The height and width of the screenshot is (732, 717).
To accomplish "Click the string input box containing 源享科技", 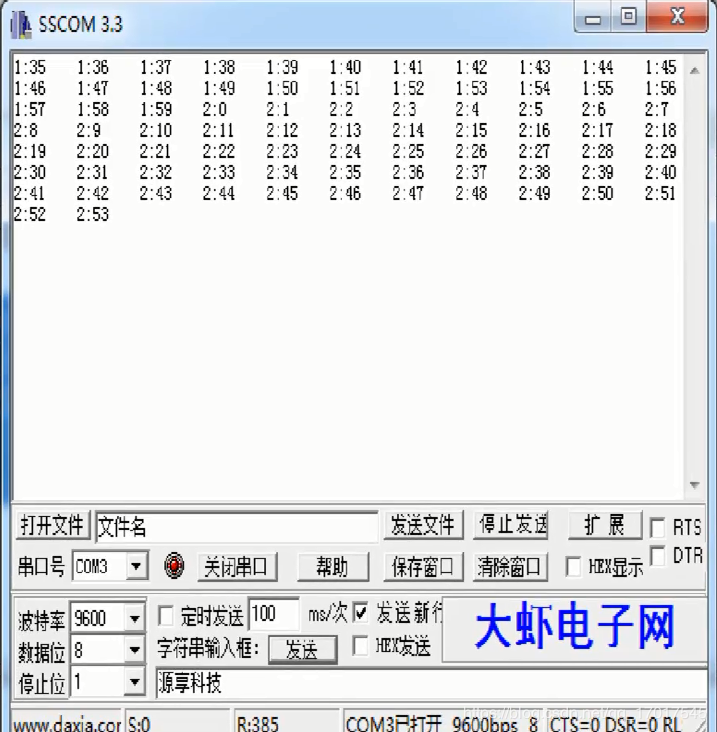I will (430, 683).
